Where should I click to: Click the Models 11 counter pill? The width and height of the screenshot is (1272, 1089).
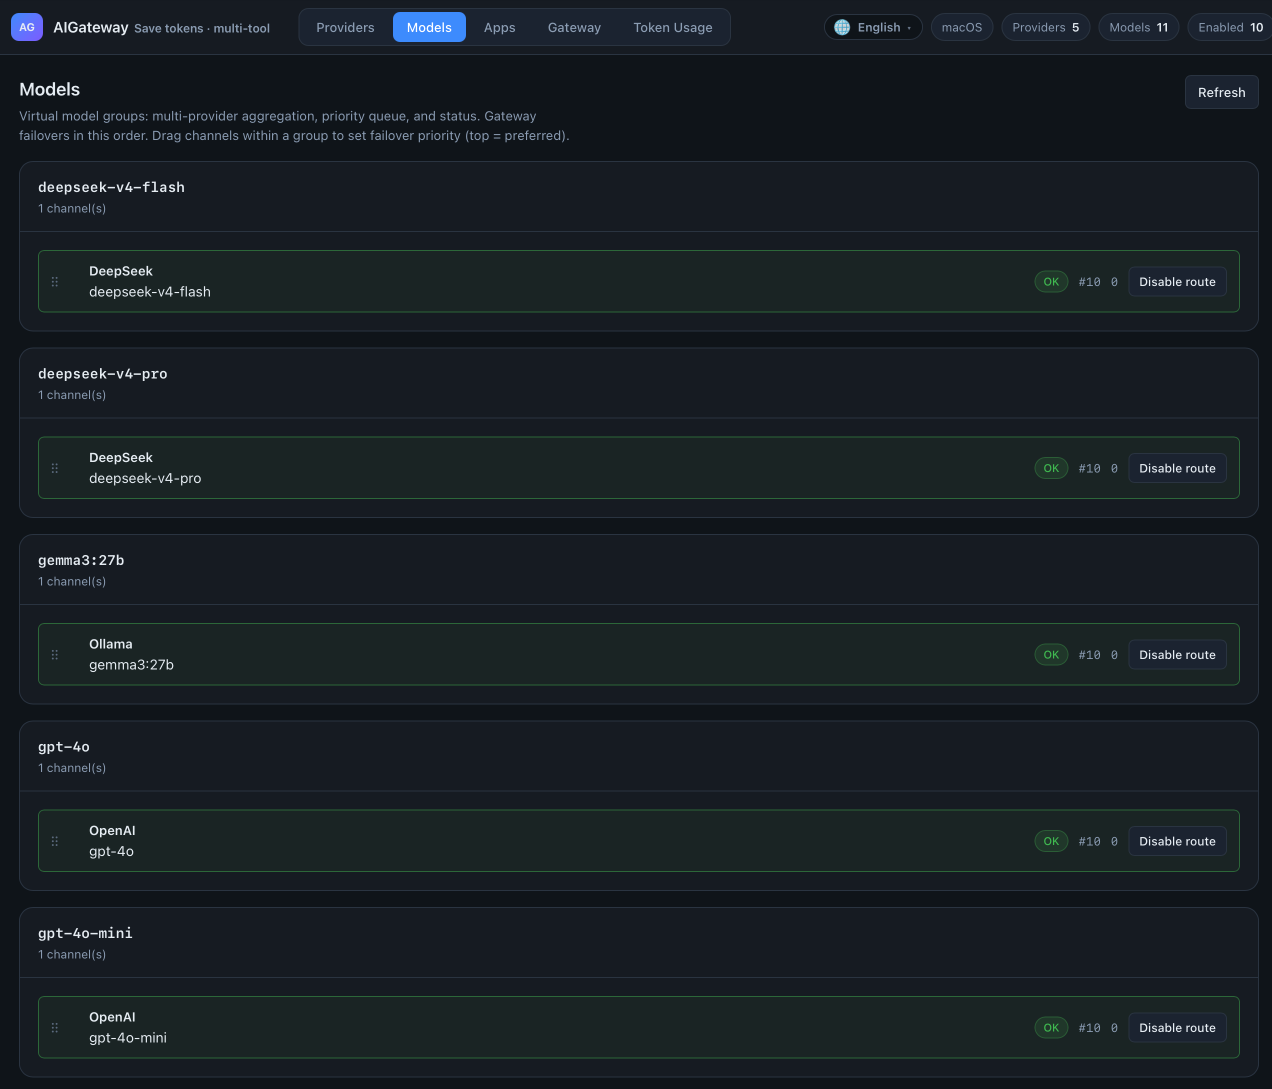coord(1138,27)
